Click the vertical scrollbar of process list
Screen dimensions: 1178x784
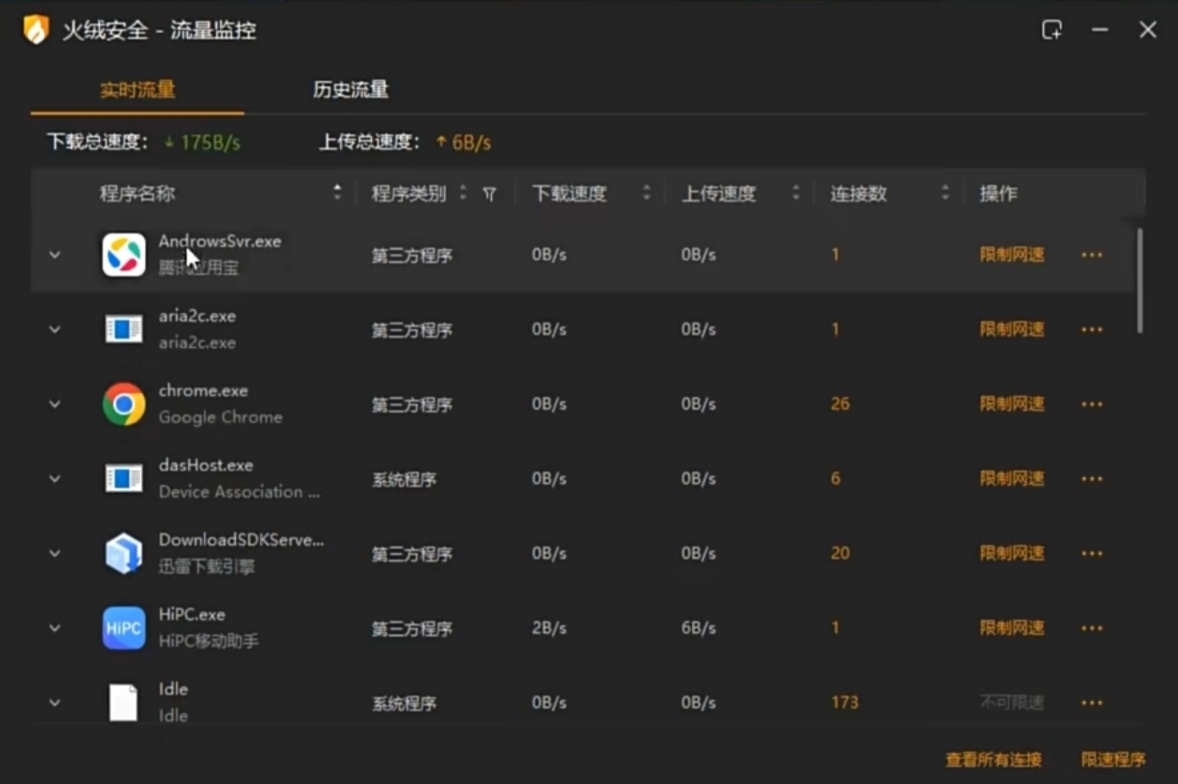(1140, 280)
